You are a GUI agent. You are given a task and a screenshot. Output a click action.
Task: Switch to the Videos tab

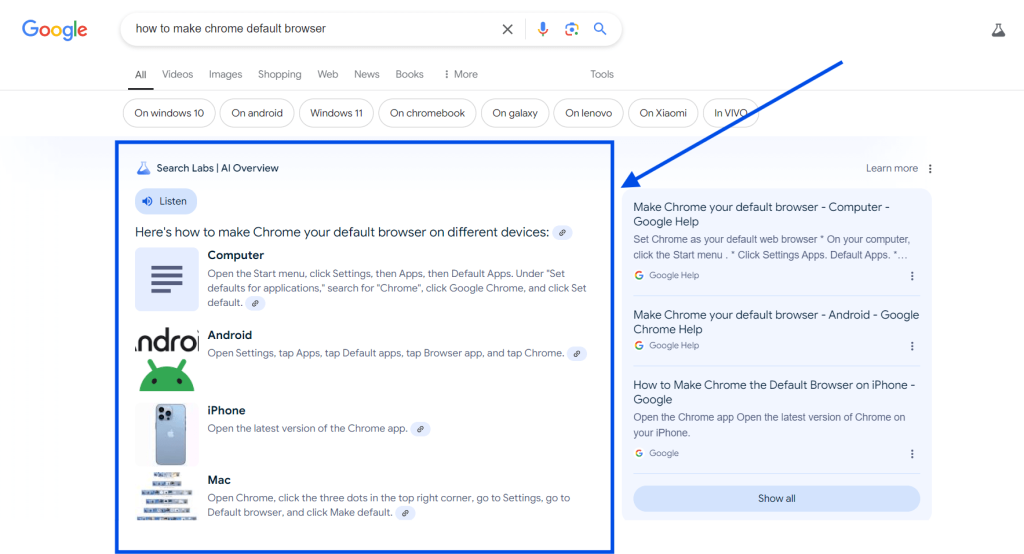pyautogui.click(x=178, y=74)
